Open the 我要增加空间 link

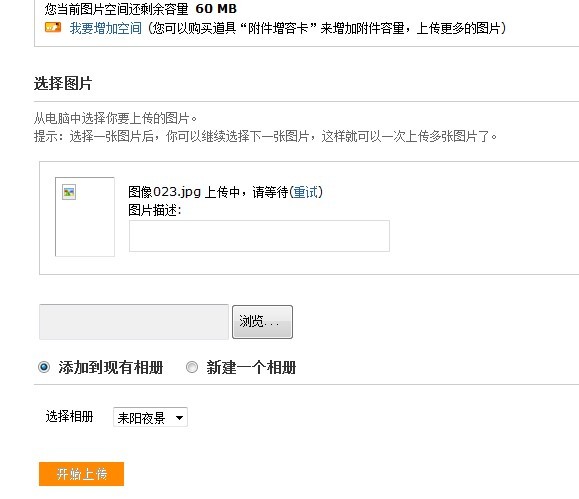point(106,28)
